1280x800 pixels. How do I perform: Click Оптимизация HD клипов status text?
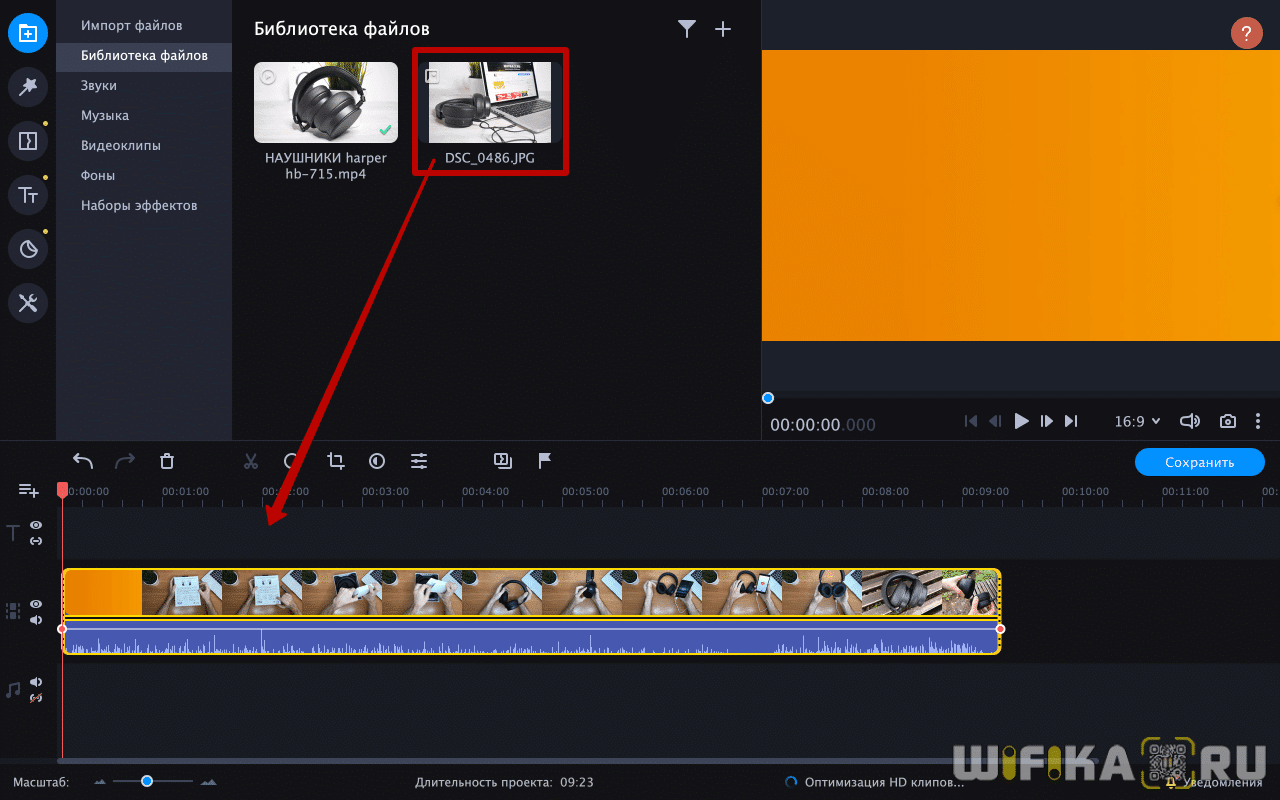pyautogui.click(x=884, y=782)
